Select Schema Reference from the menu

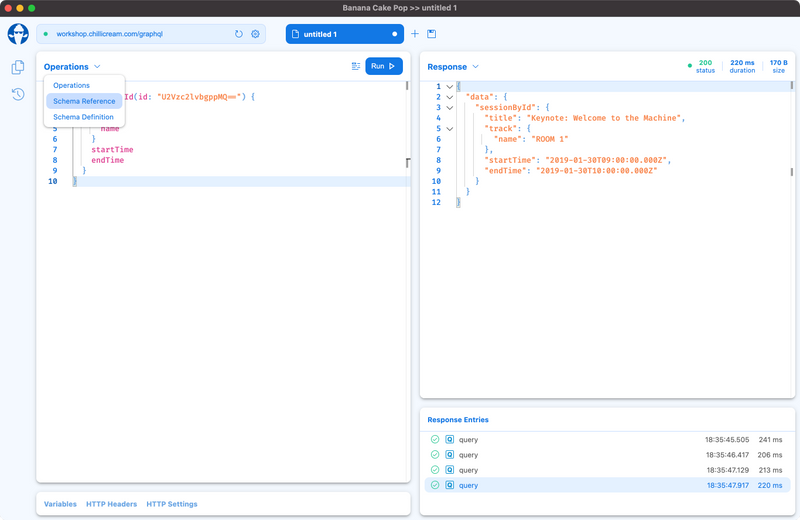pyautogui.click(x=84, y=101)
